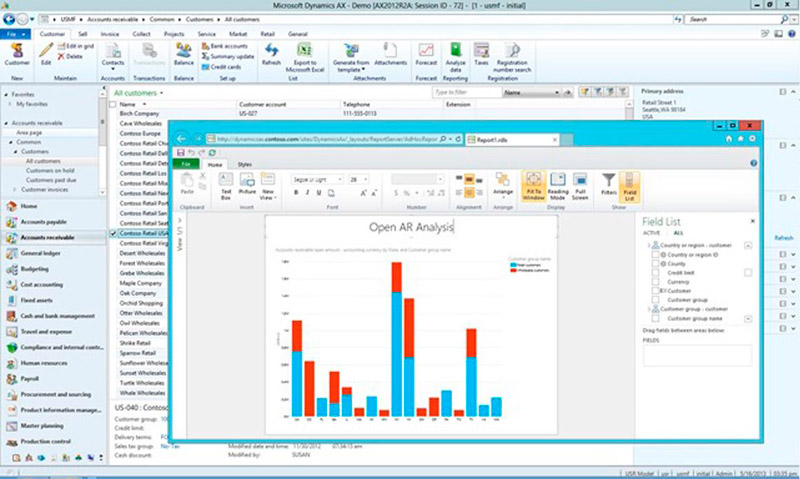Click the Edit pencil icon

46,50
